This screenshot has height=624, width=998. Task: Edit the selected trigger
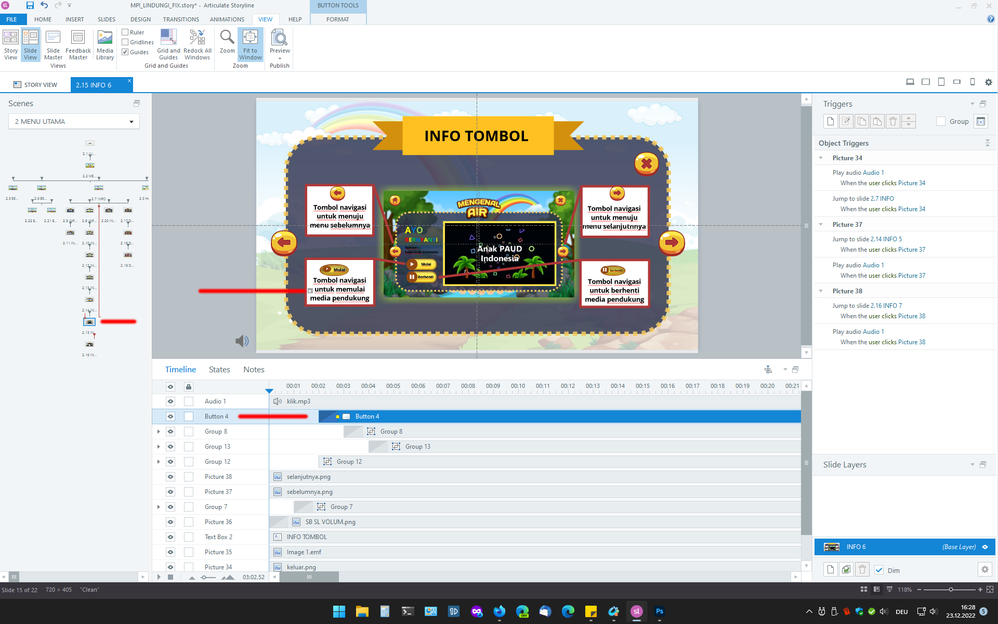[846, 122]
